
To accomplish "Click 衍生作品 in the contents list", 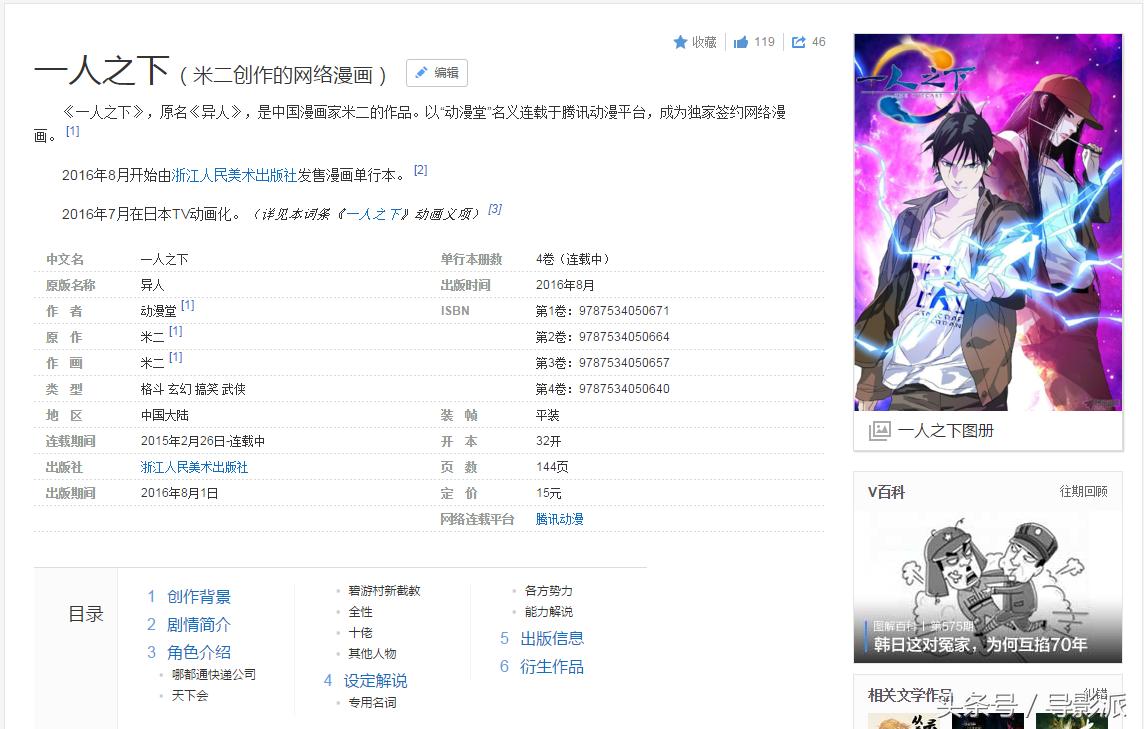I will (552, 666).
